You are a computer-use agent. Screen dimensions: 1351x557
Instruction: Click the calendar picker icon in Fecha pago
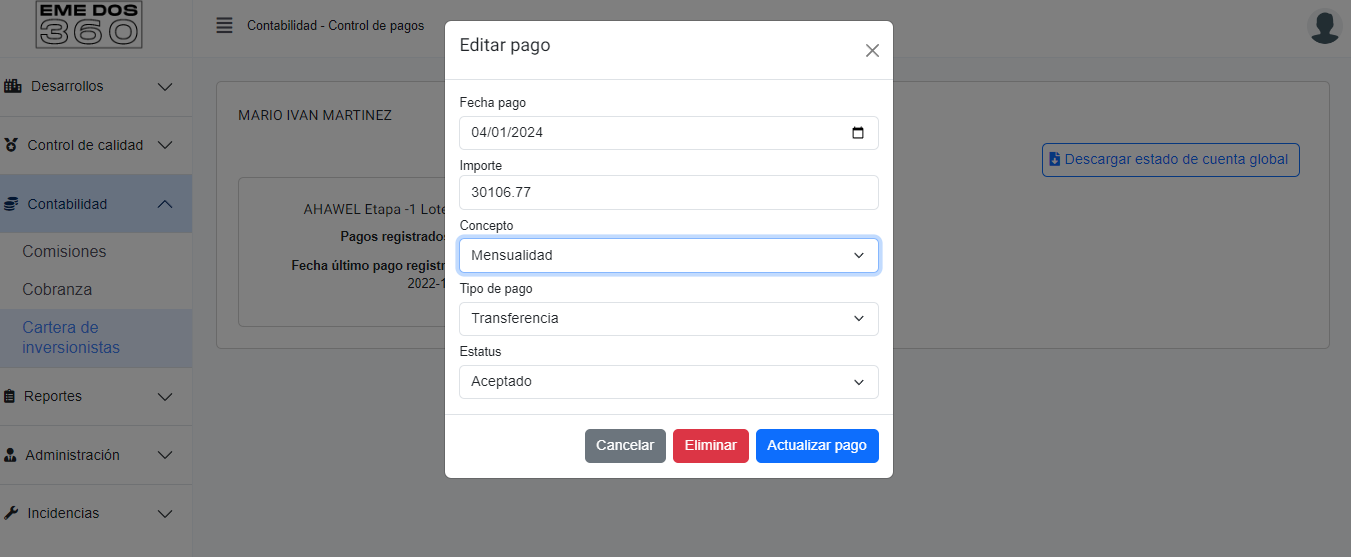click(x=857, y=133)
